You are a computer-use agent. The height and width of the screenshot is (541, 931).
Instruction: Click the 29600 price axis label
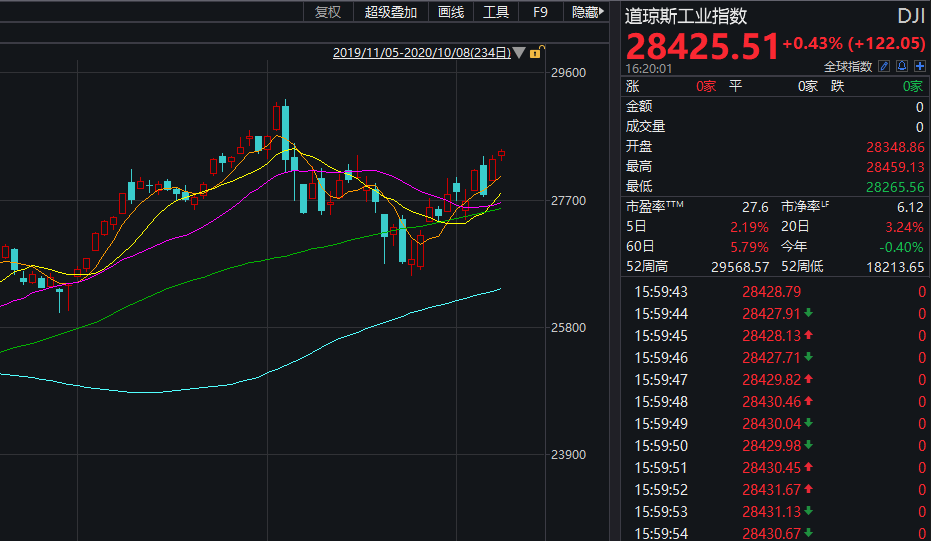coord(568,72)
